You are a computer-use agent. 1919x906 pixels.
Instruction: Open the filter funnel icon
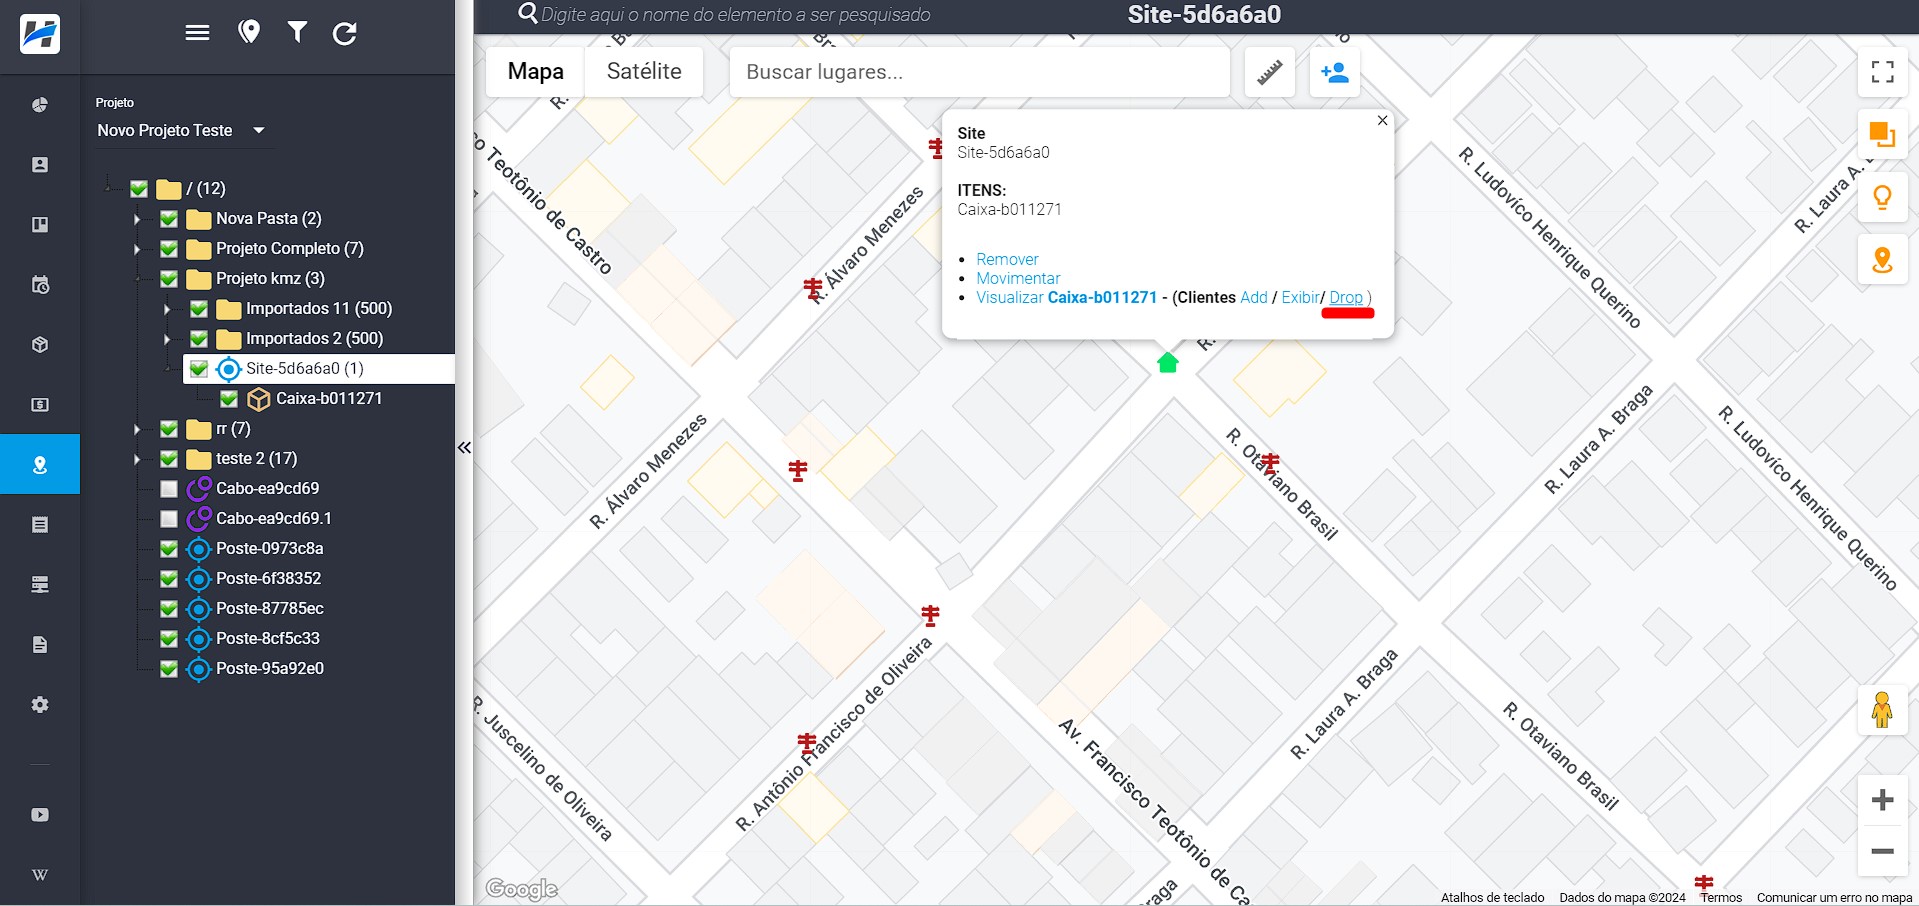(x=297, y=33)
